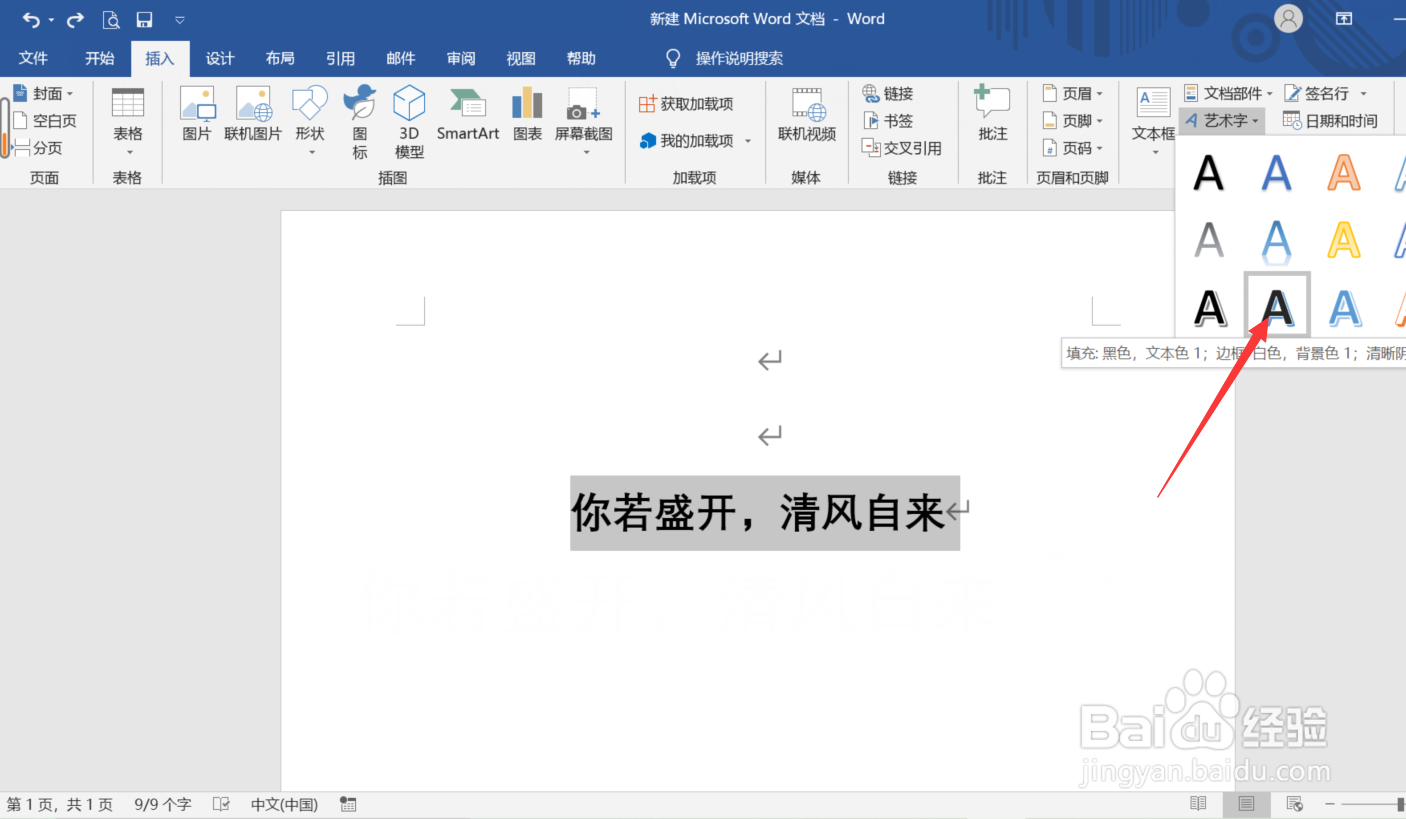The height and width of the screenshot is (819, 1406).
Task: Open print preview from Quick Access toolbar
Action: (112, 19)
